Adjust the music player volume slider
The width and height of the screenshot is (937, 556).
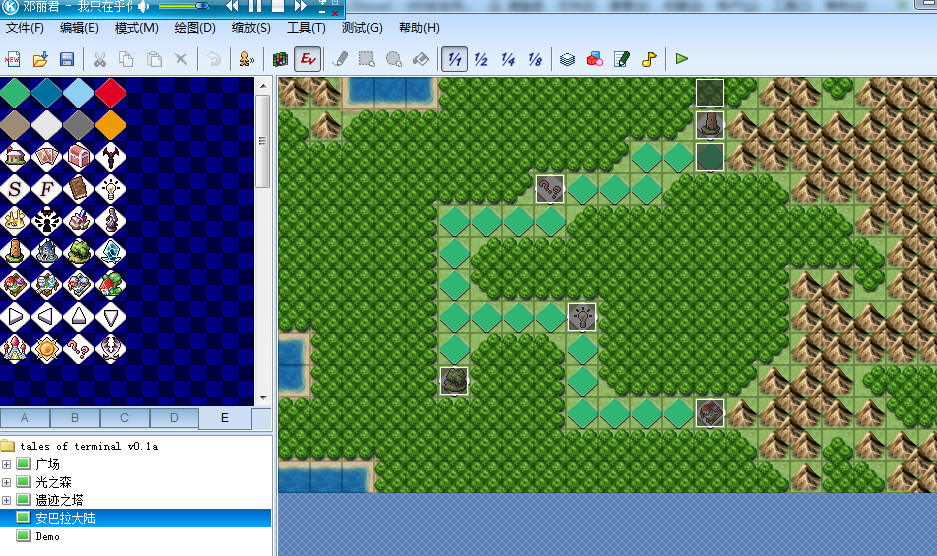184,6
